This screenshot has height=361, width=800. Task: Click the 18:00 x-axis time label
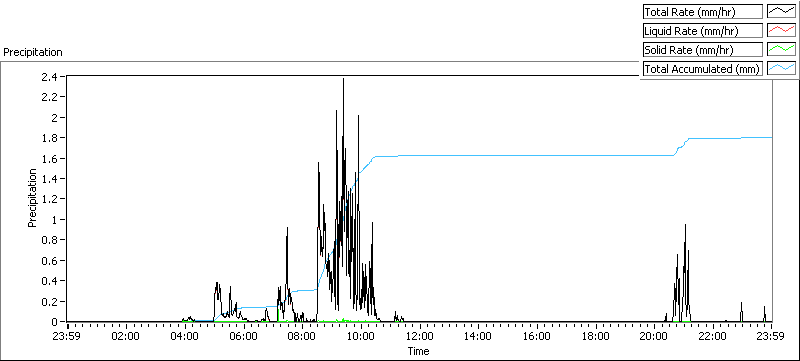[x=595, y=336]
